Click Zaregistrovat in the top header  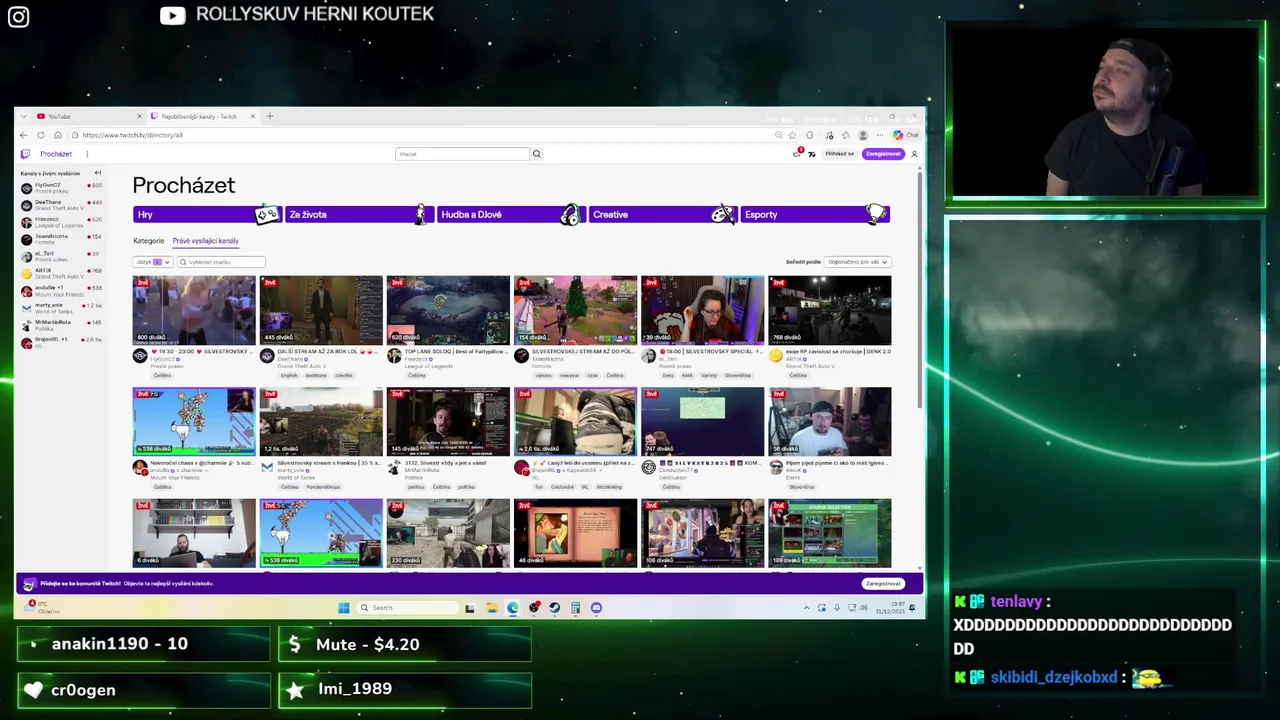tap(884, 154)
